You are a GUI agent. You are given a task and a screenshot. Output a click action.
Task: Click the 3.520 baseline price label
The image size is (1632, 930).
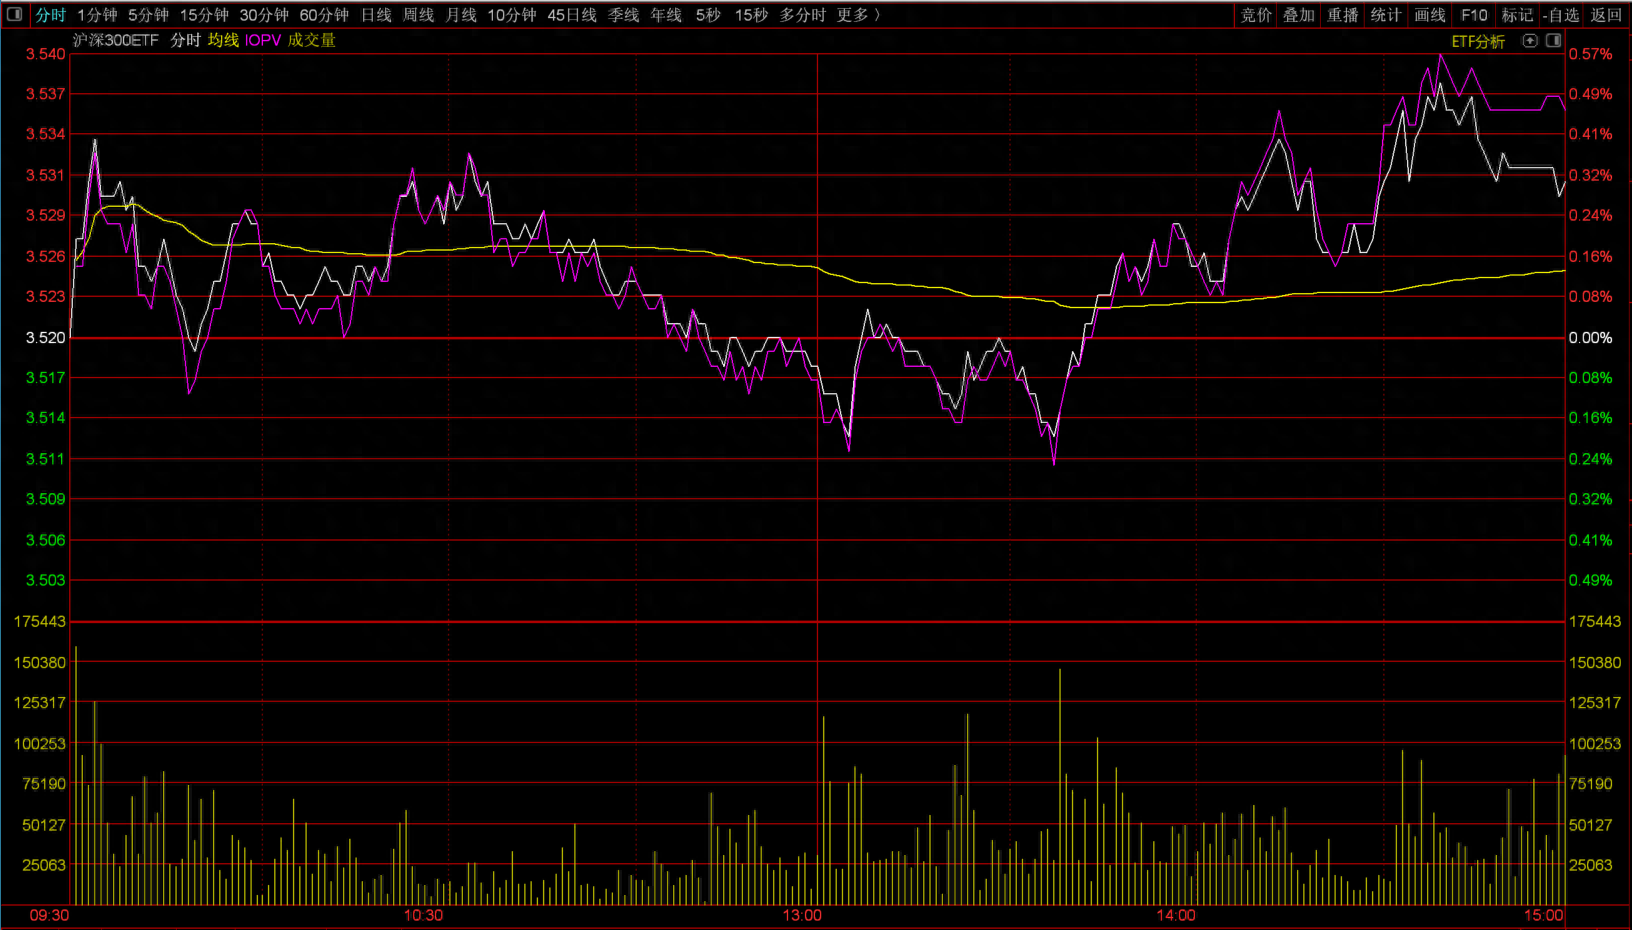(x=45, y=338)
